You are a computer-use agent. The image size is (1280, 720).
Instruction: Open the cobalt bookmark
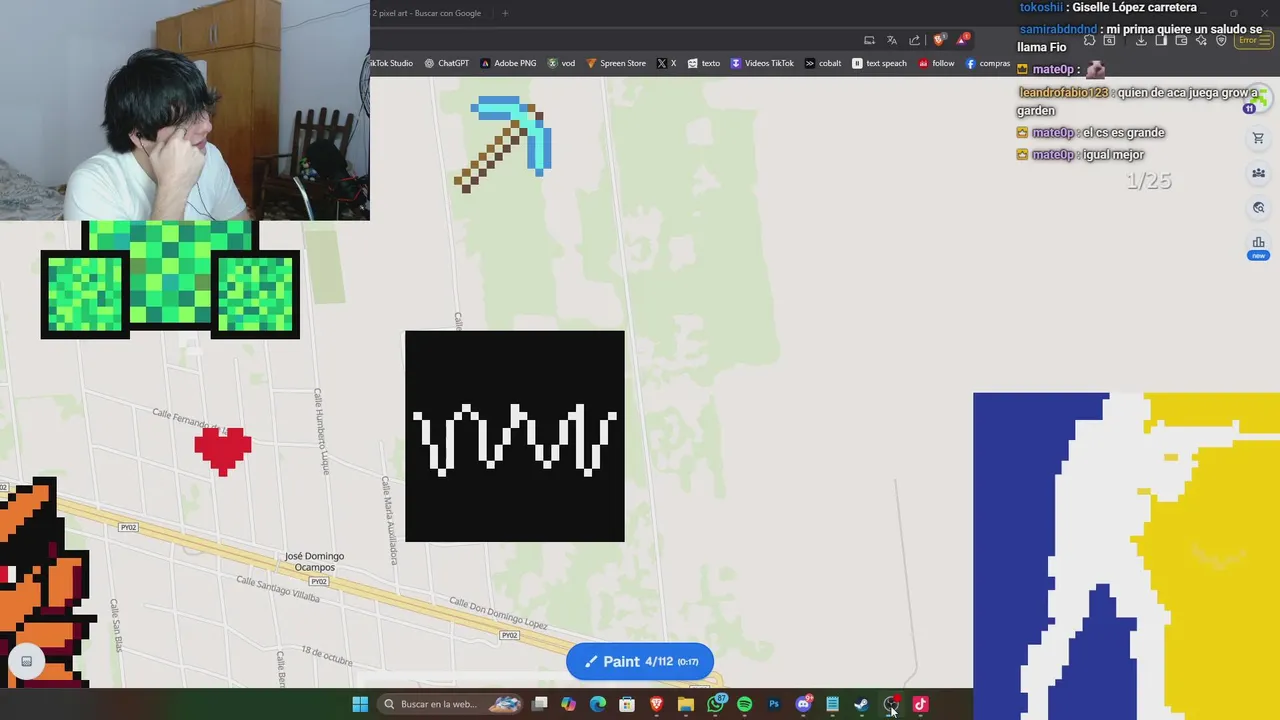pos(823,63)
